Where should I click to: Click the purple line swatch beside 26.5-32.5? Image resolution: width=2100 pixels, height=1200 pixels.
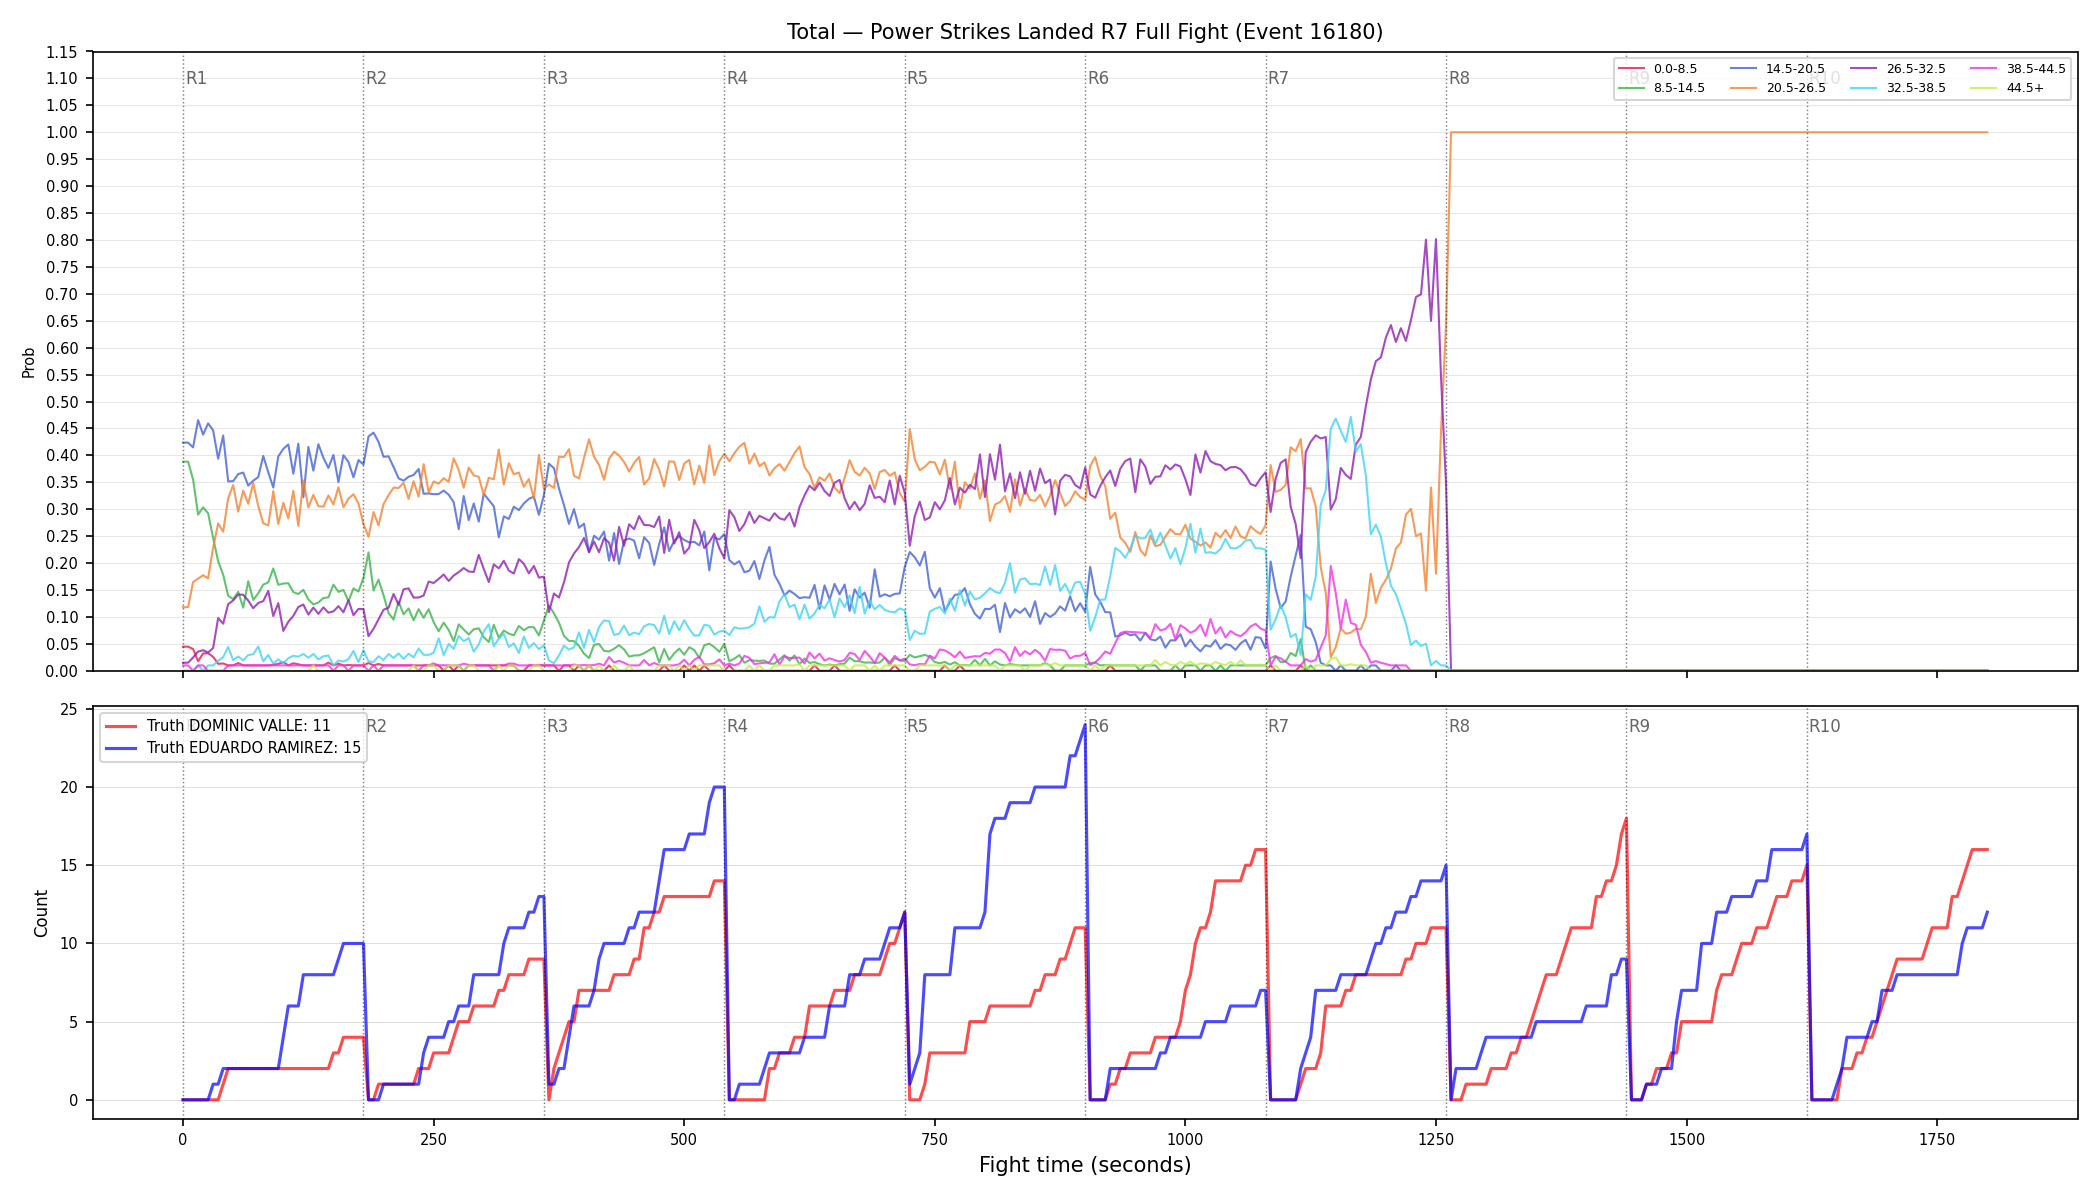1864,69
